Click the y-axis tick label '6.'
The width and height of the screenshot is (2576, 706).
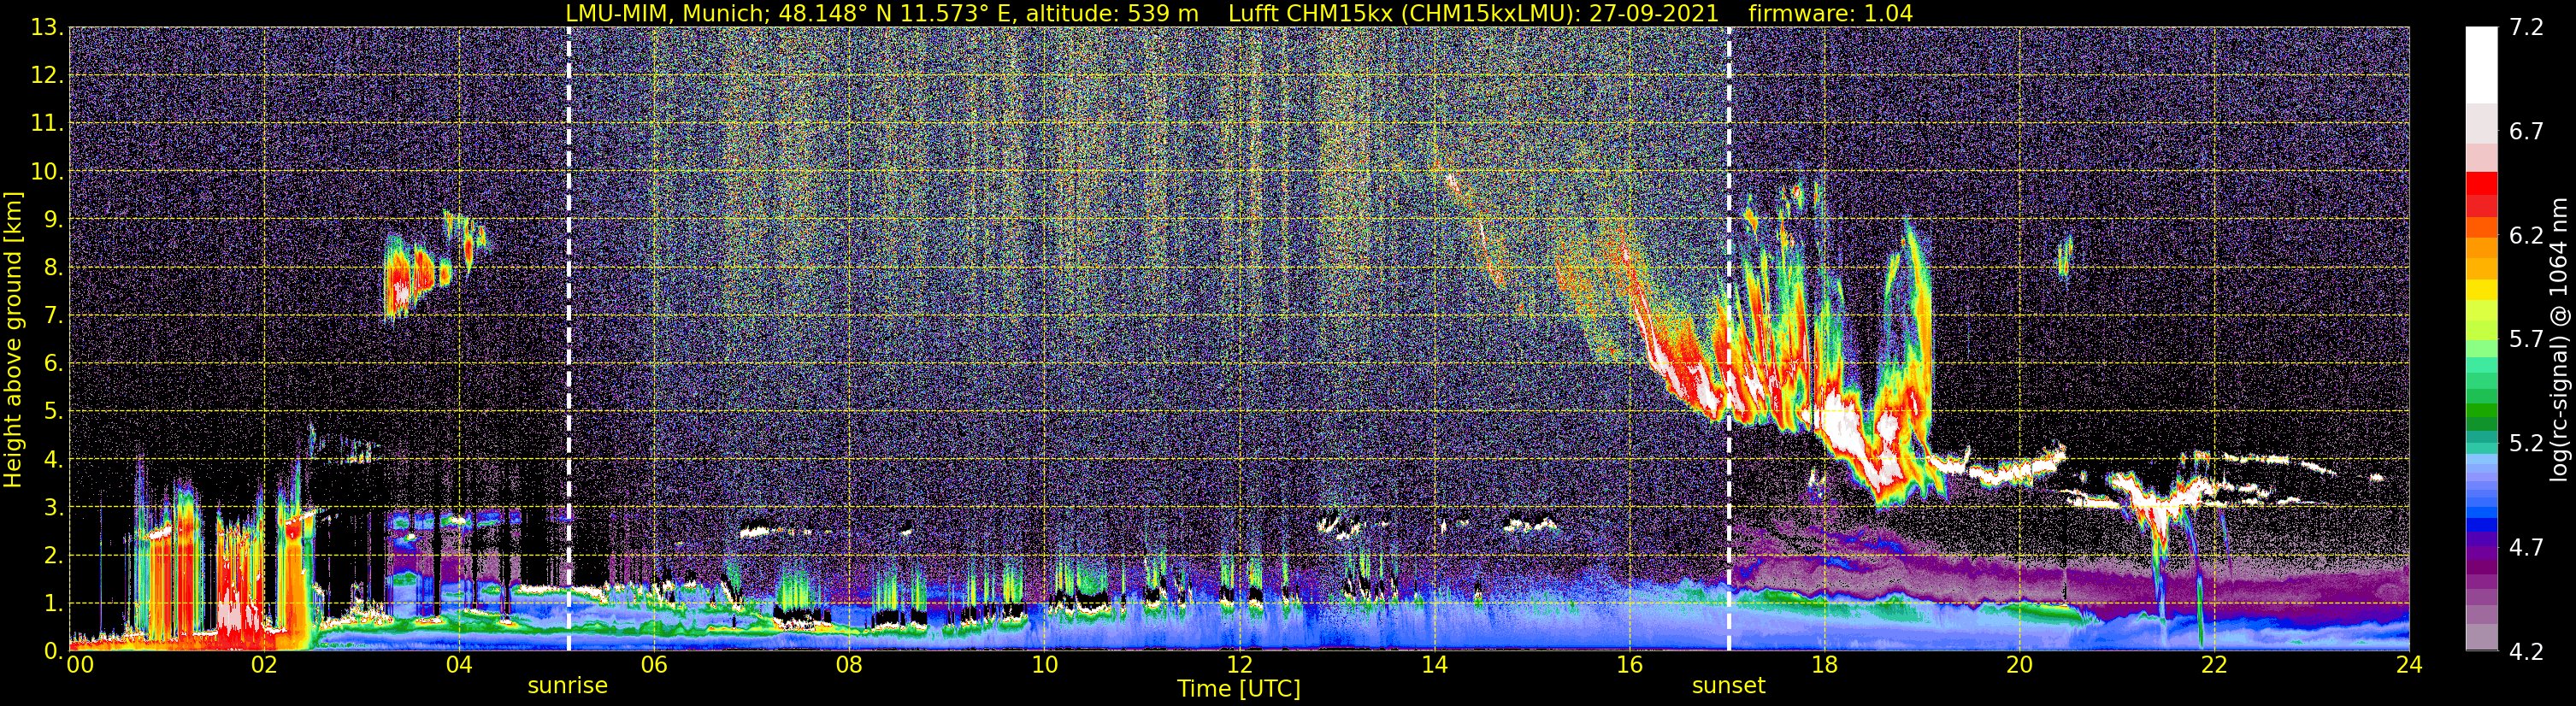52,364
